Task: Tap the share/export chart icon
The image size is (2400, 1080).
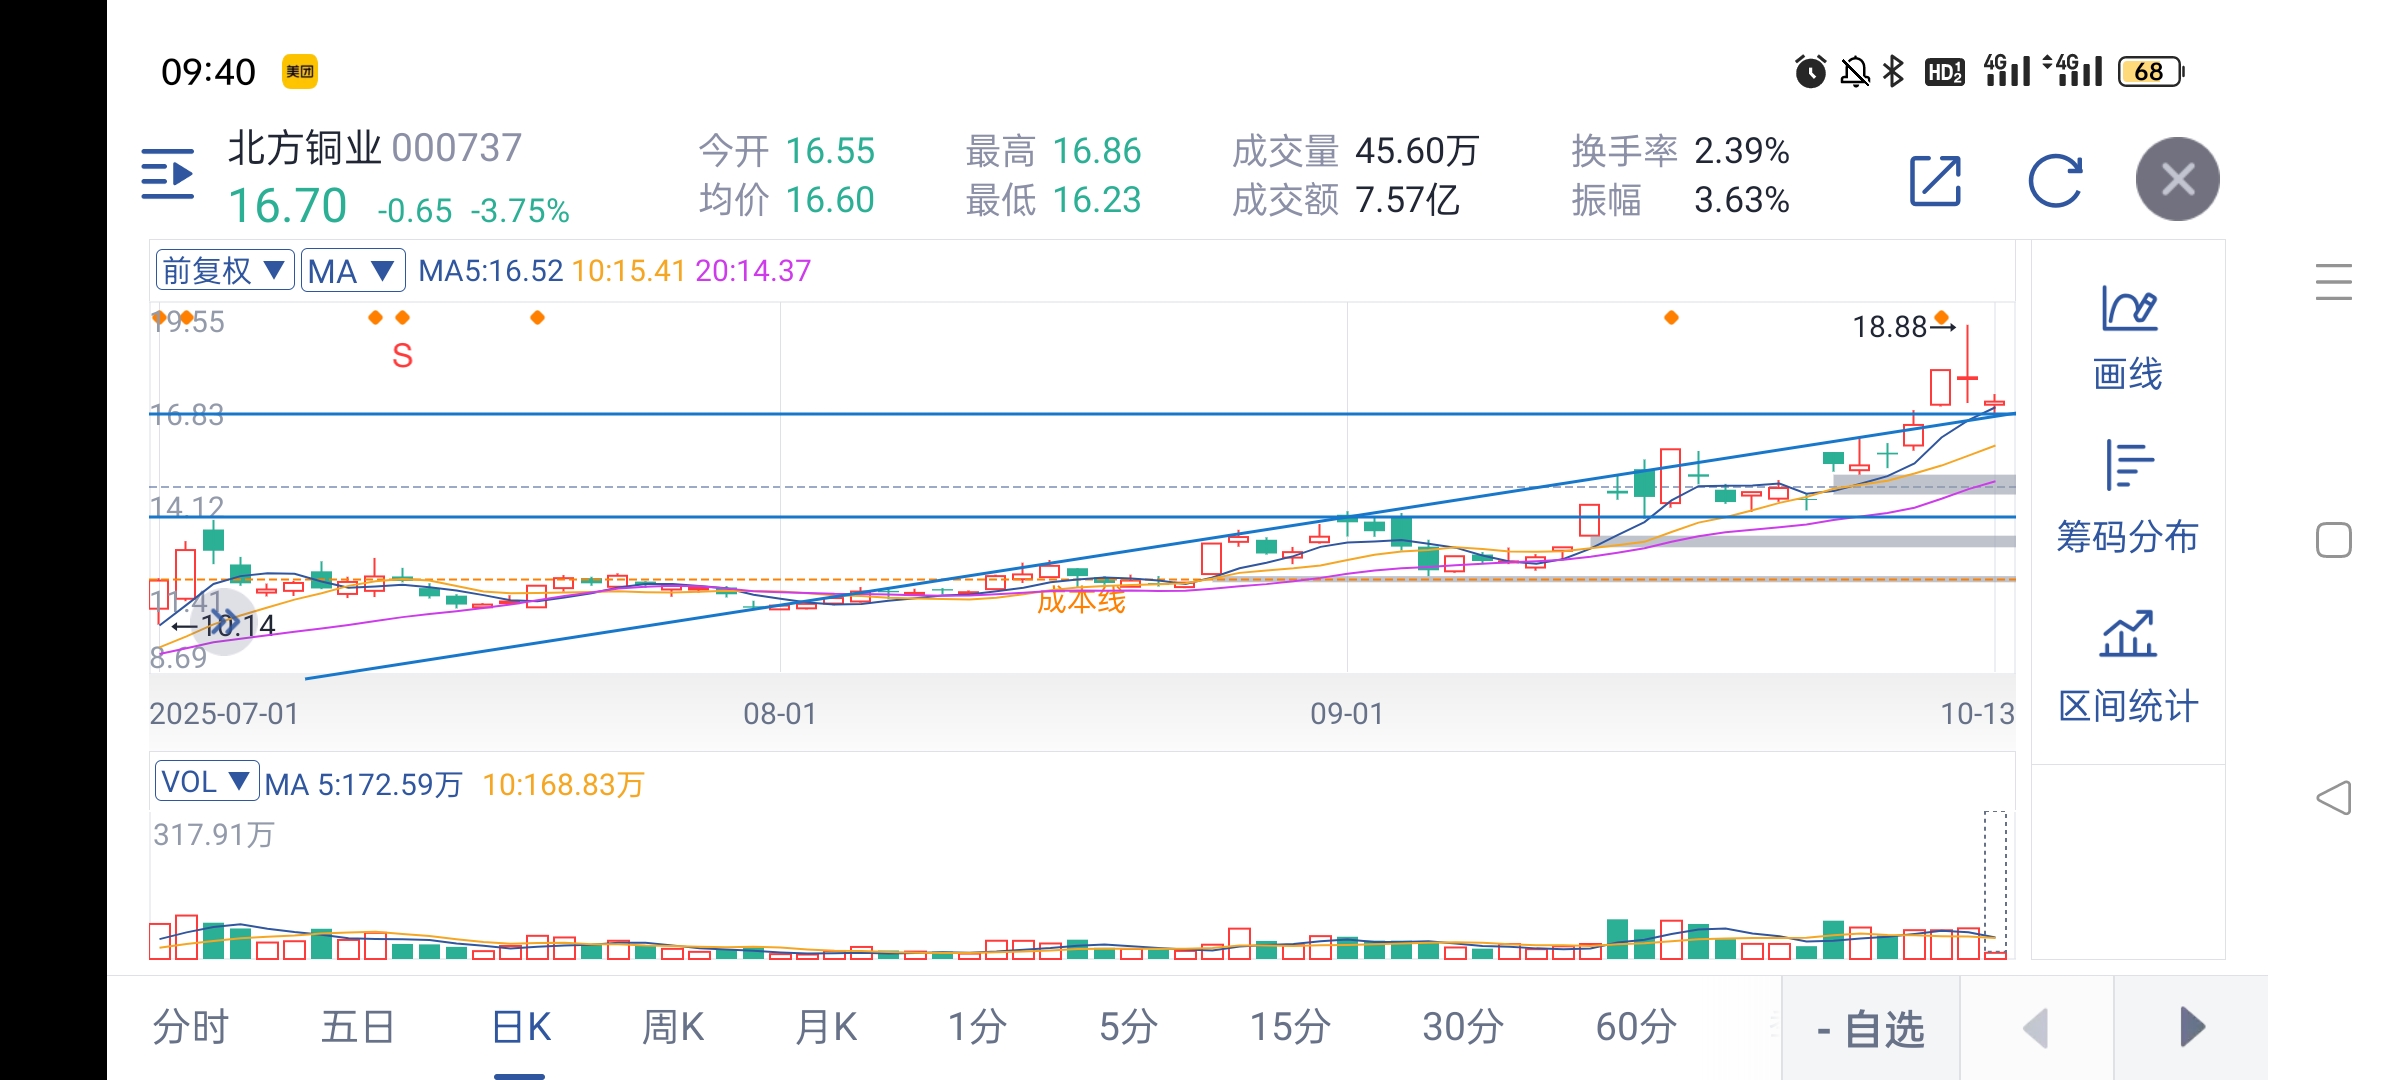Action: click(1935, 181)
